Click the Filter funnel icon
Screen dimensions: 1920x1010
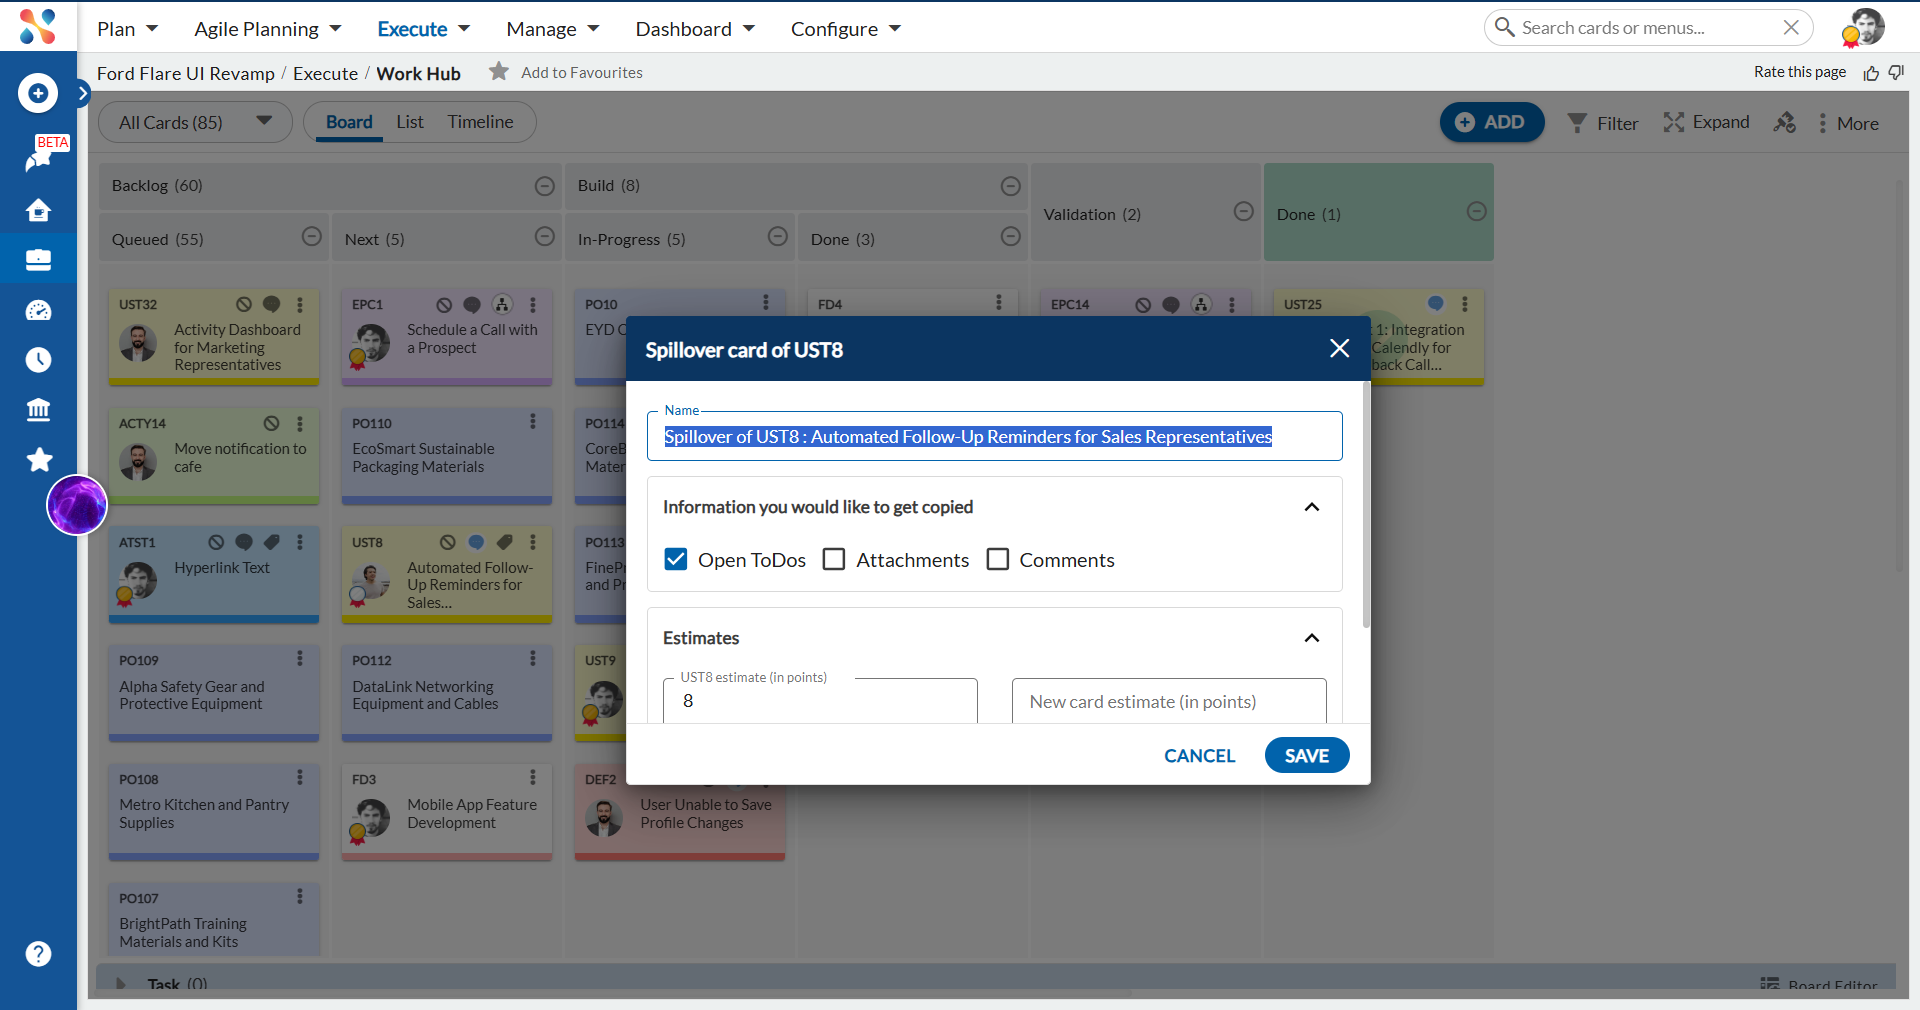click(1577, 123)
